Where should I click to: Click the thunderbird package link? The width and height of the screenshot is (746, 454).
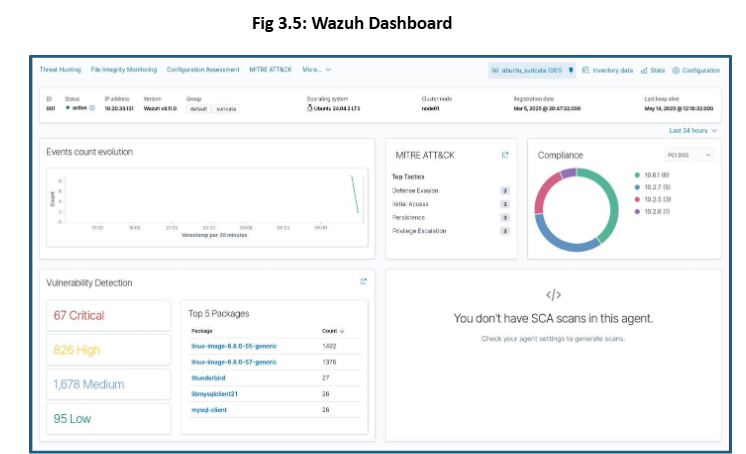pyautogui.click(x=207, y=378)
